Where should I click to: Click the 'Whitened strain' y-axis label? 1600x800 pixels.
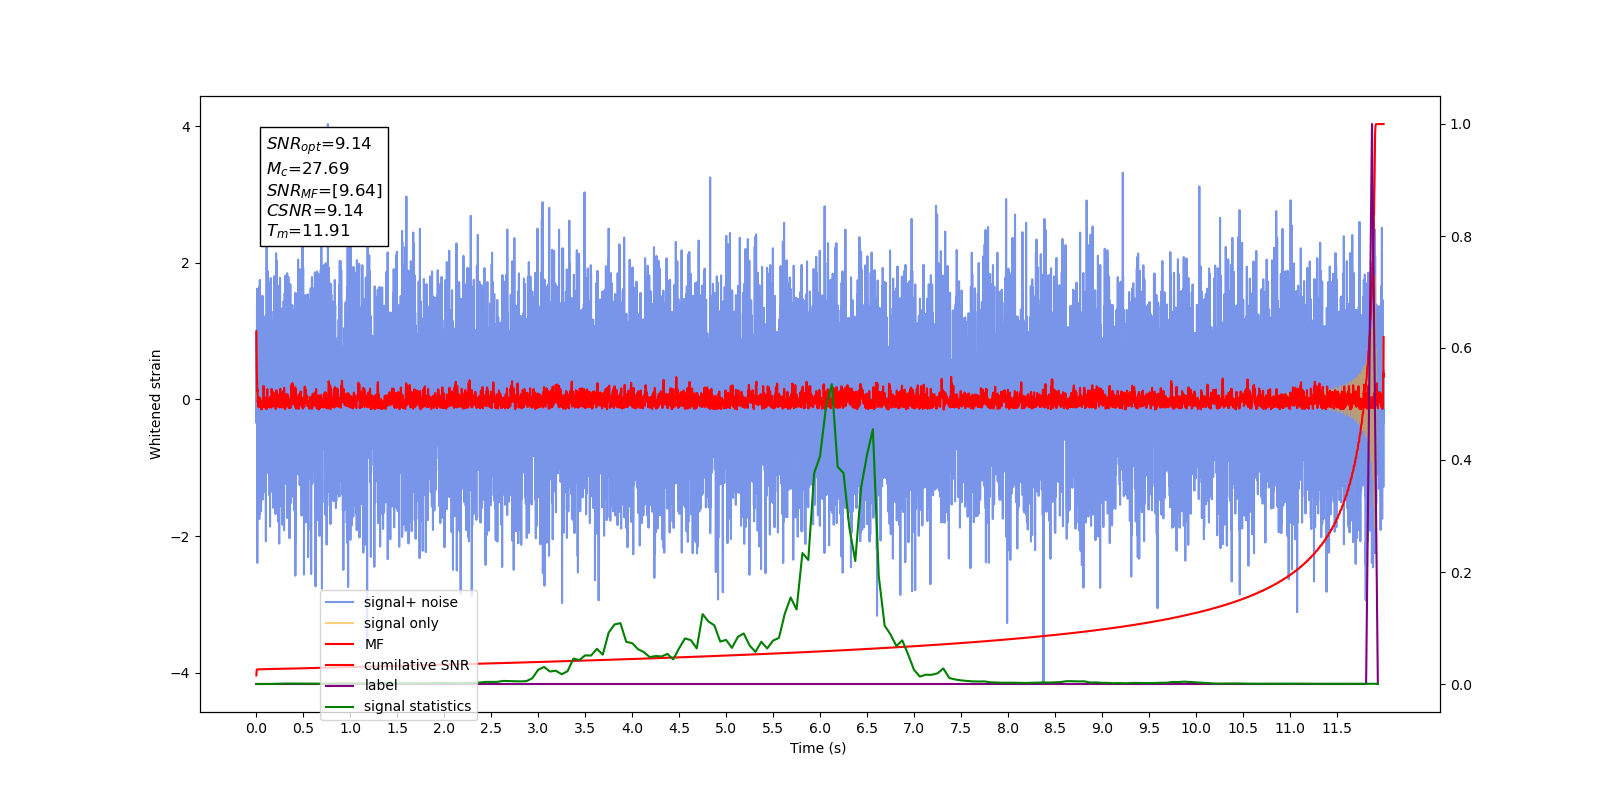[x=156, y=404]
